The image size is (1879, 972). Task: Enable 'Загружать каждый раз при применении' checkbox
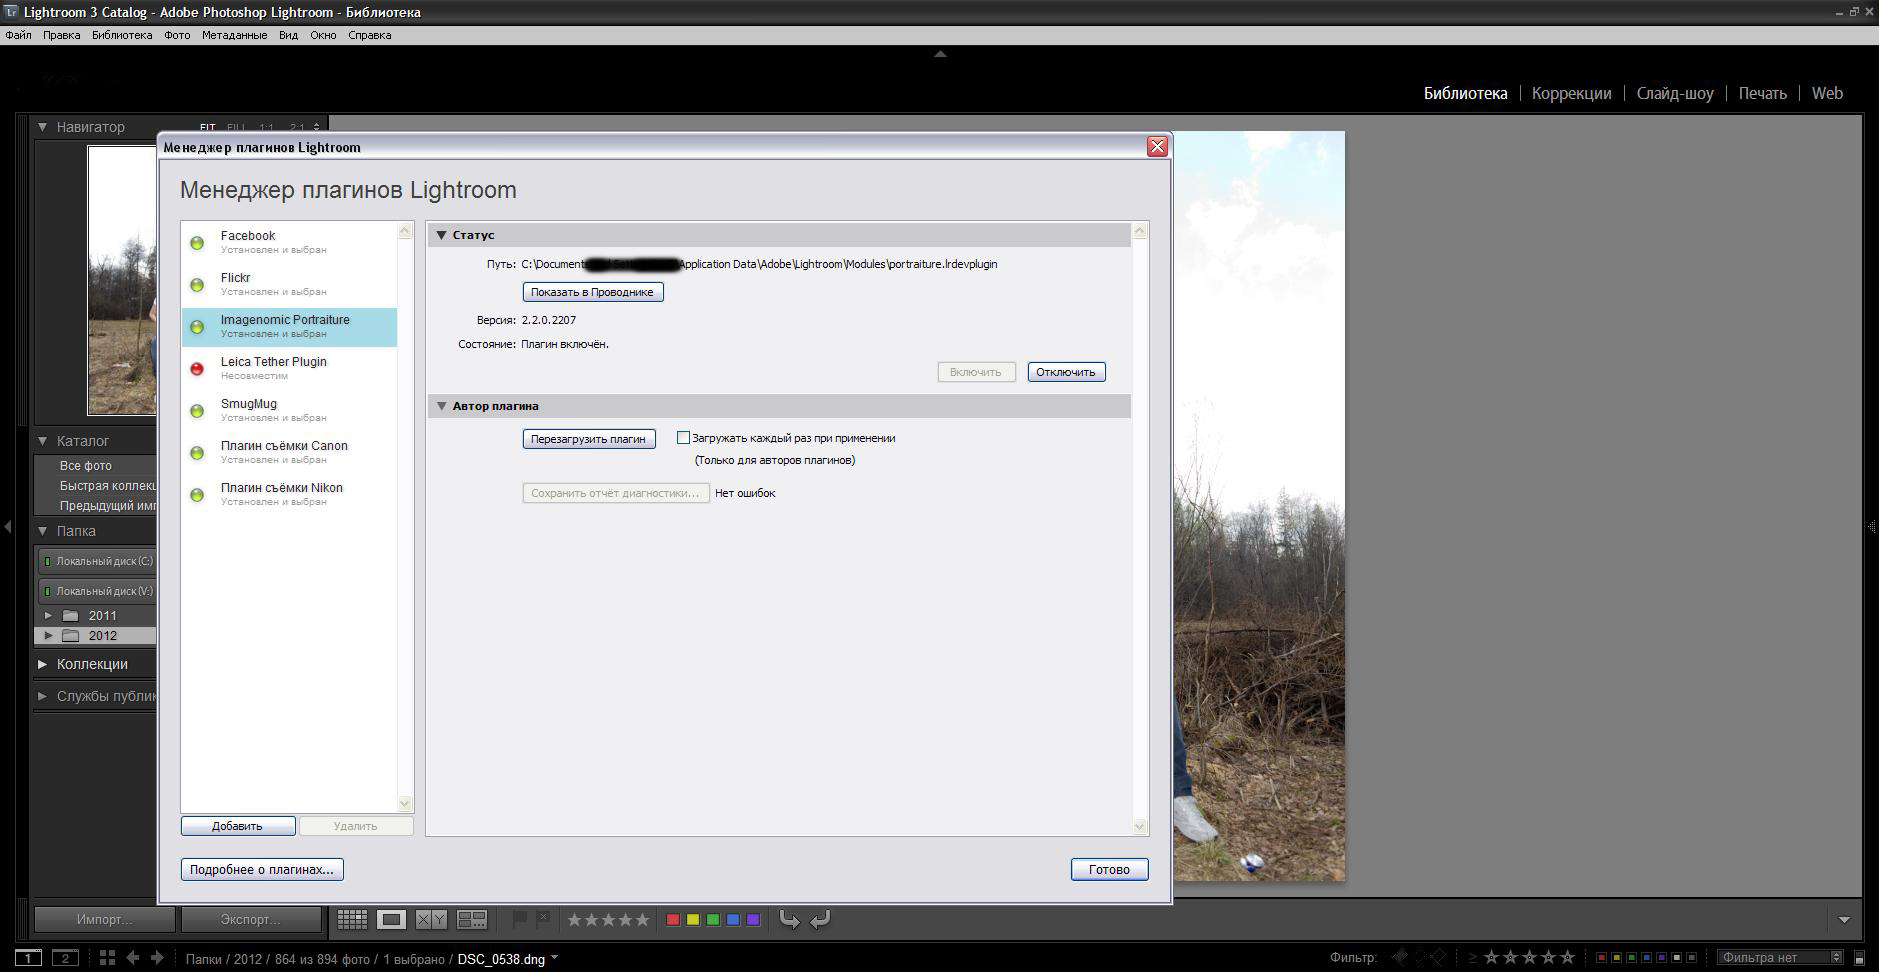(x=683, y=438)
